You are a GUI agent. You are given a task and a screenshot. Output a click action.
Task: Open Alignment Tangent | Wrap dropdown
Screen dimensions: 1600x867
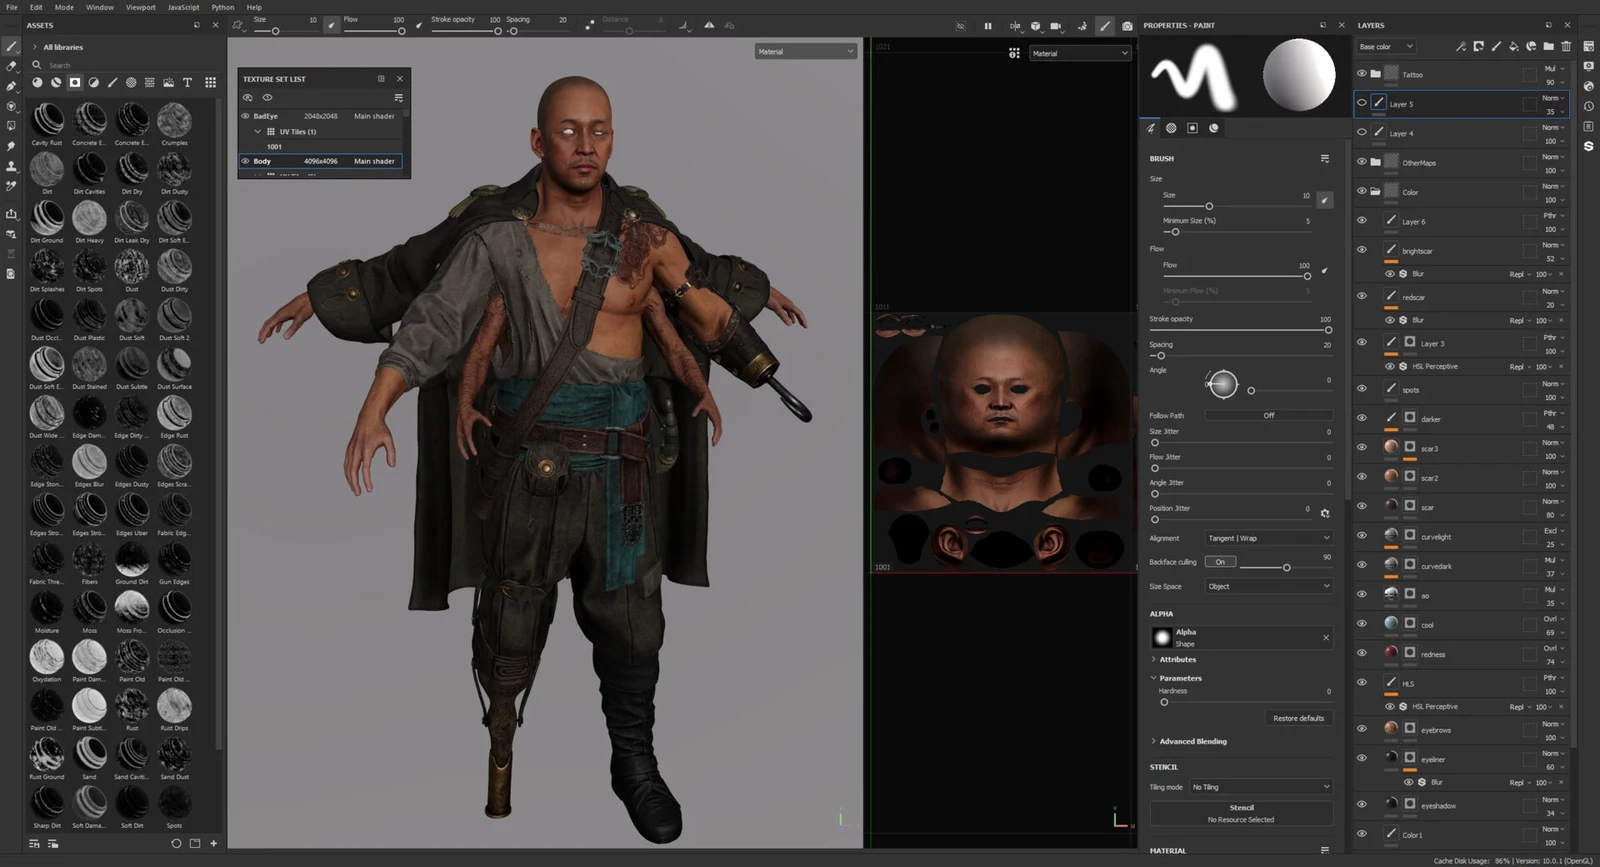pyautogui.click(x=1268, y=538)
